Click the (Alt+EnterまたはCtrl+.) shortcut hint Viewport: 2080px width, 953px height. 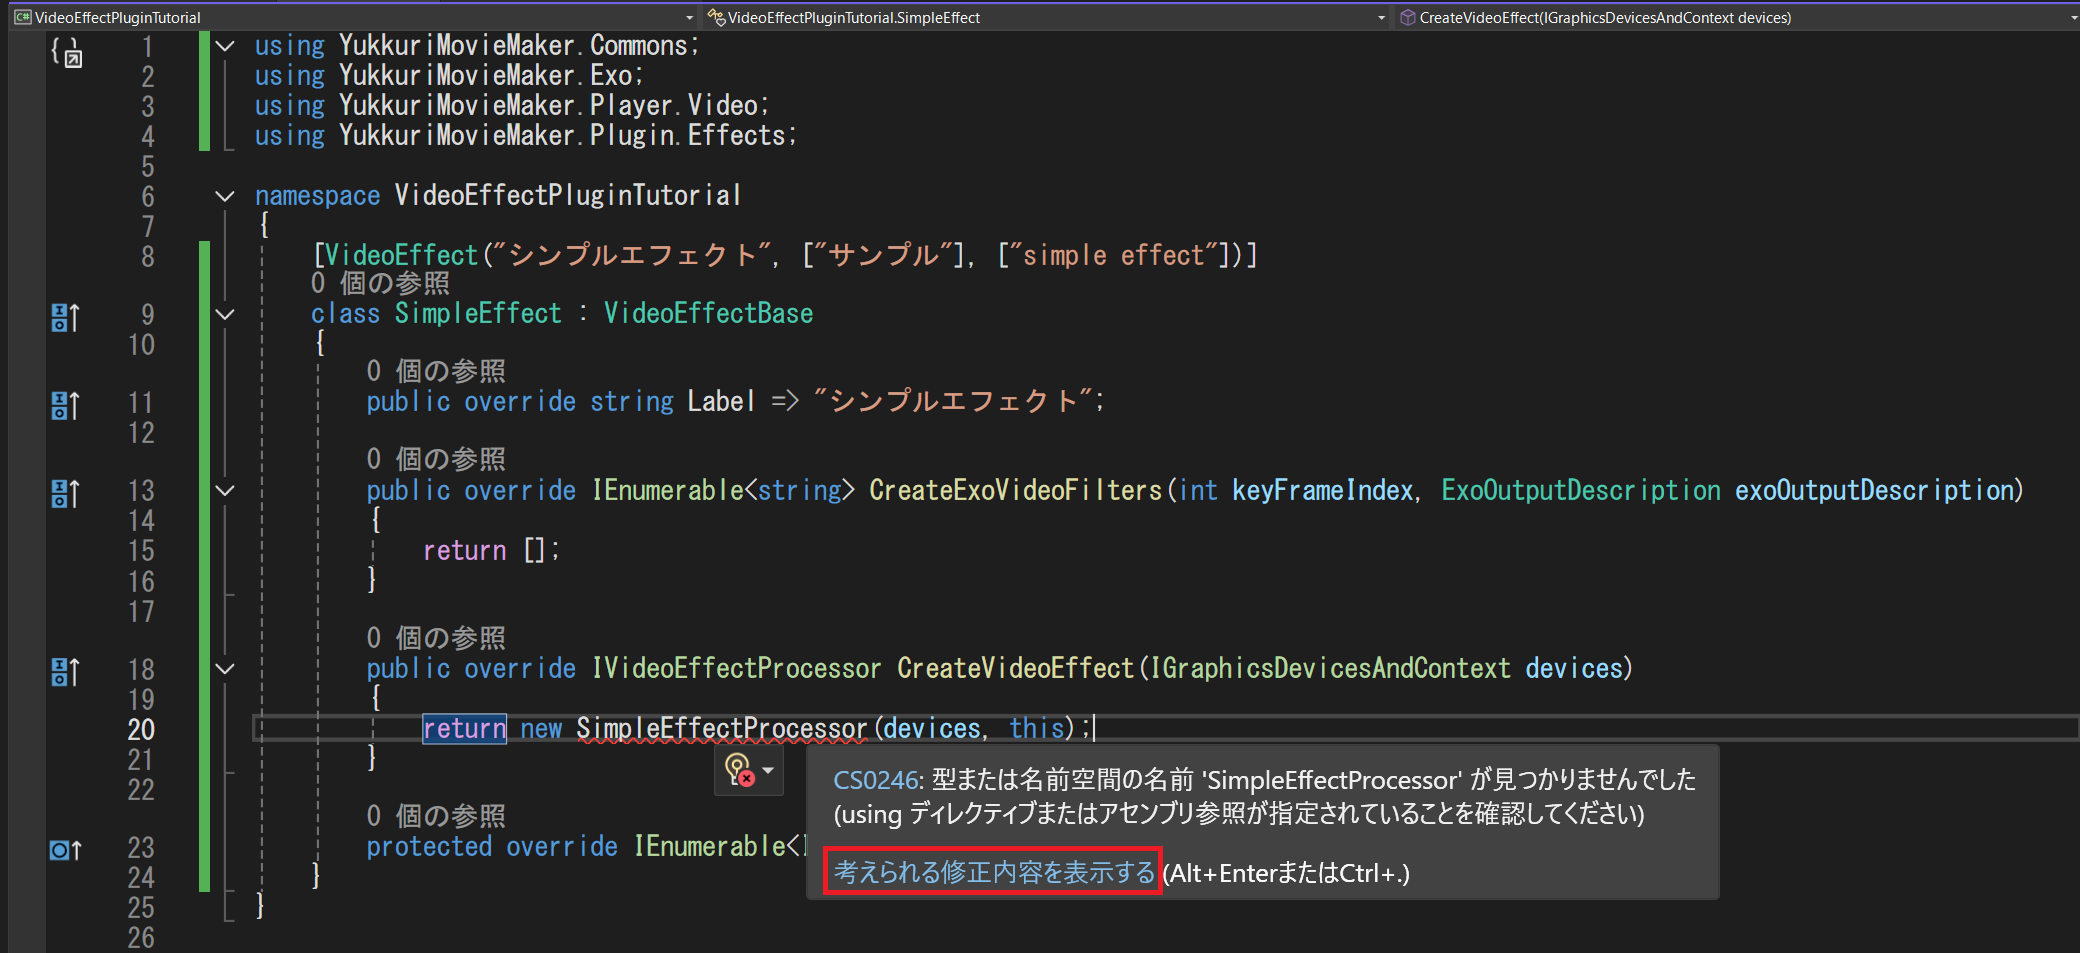(x=1286, y=873)
